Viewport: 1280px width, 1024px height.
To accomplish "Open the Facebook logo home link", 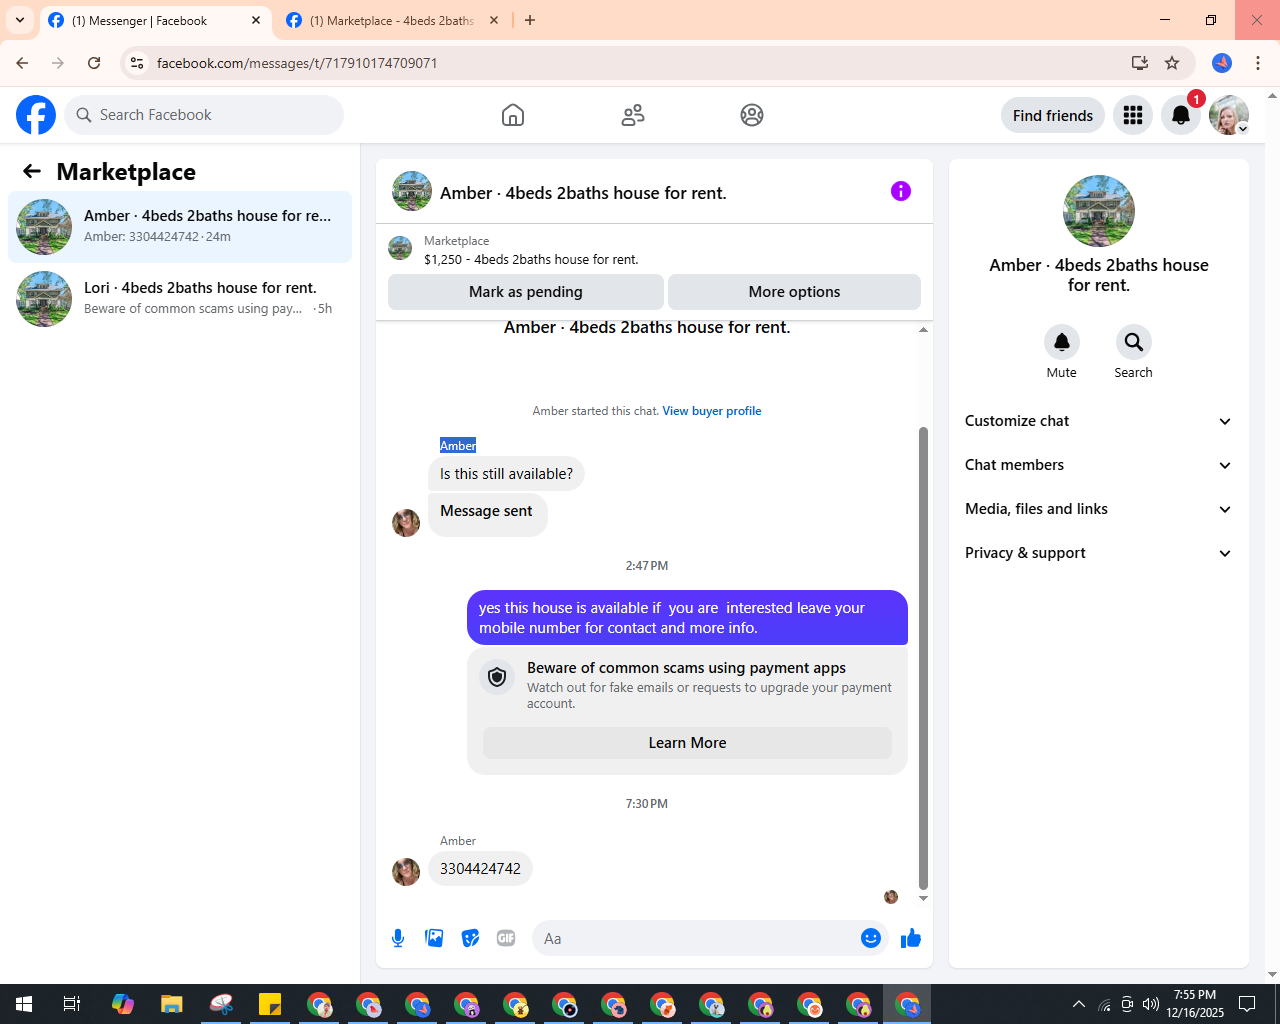I will [x=36, y=115].
